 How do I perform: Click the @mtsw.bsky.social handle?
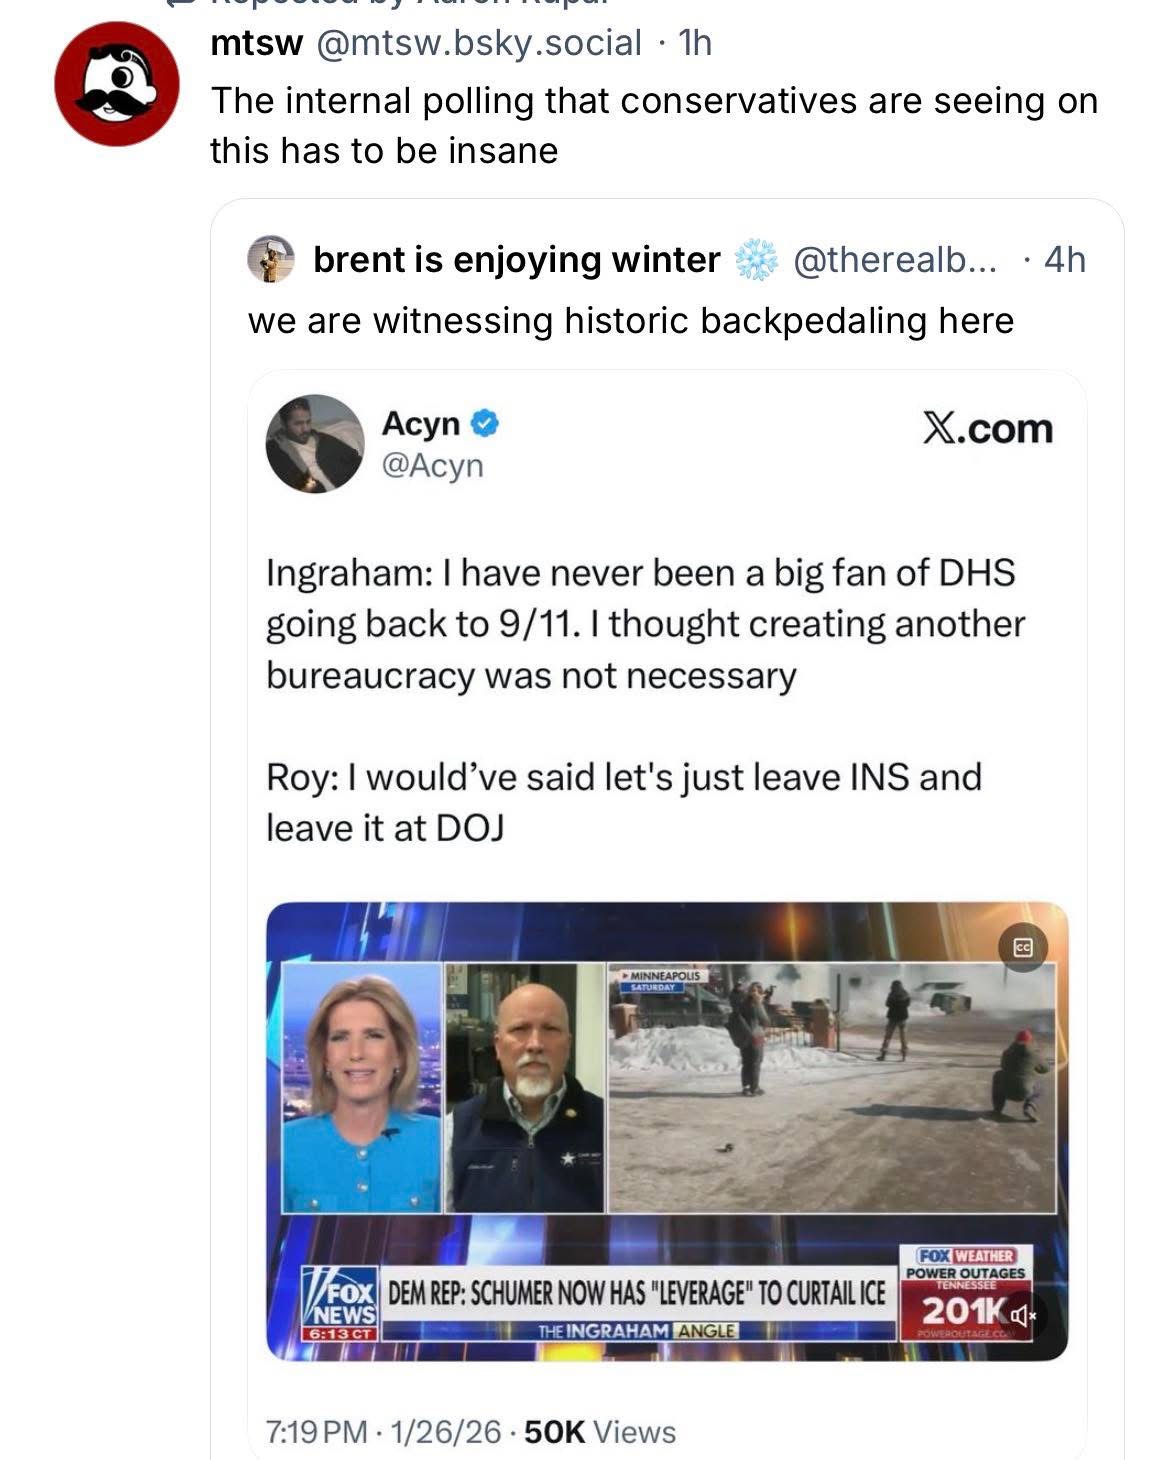[478, 43]
